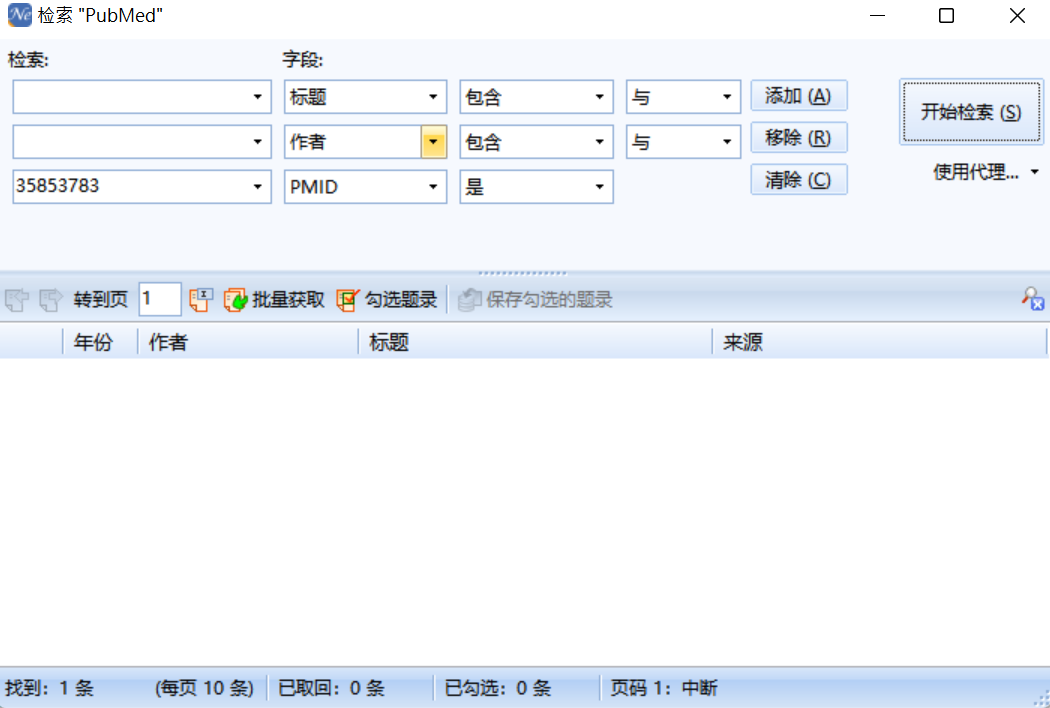Image resolution: width=1050 pixels, height=708 pixels.
Task: Open second row 与 operator dropdown
Action: coord(727,142)
